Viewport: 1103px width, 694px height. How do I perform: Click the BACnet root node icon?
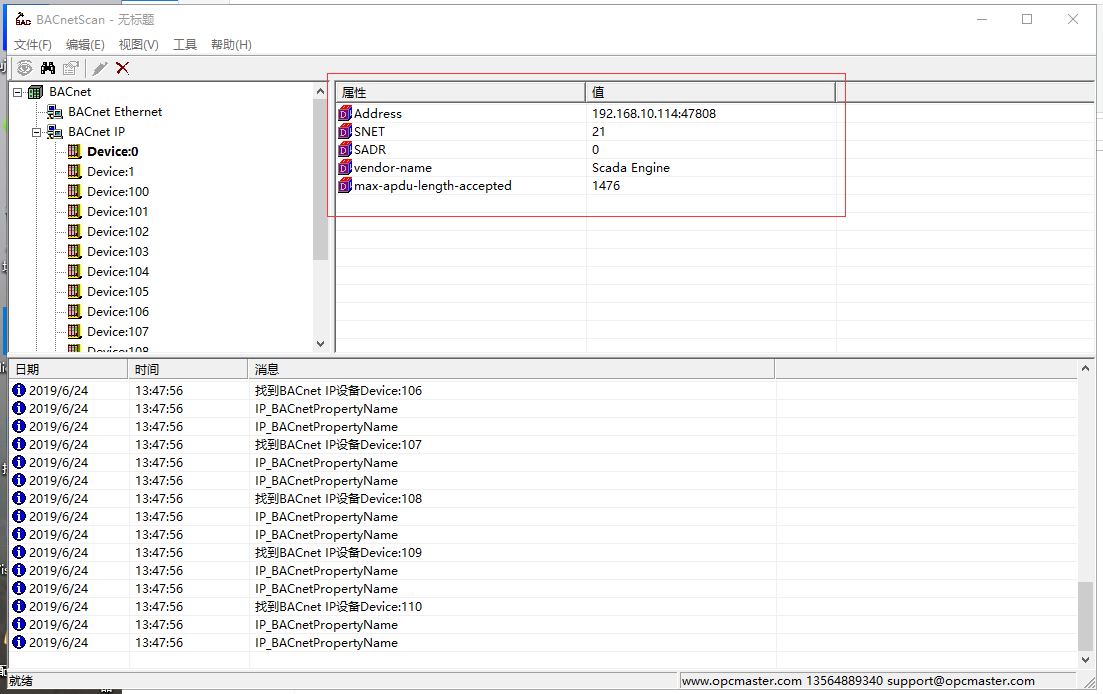[x=35, y=92]
